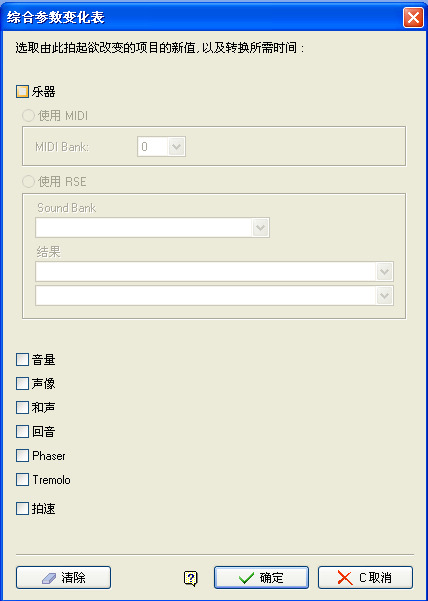This screenshot has width=428, height=601.
Task: Click the help question mark icon
Action: (x=190, y=578)
